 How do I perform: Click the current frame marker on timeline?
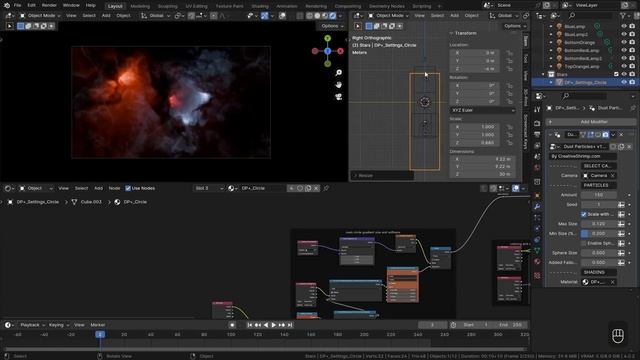click(x=100, y=334)
